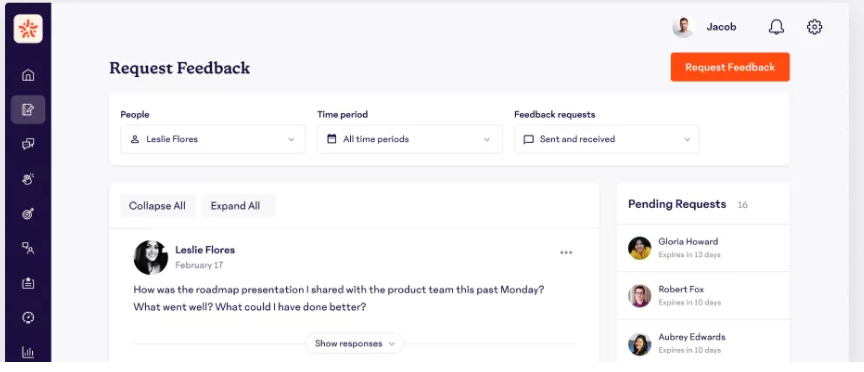Click the Expand All button
The height and width of the screenshot is (372, 864).
pyautogui.click(x=239, y=206)
